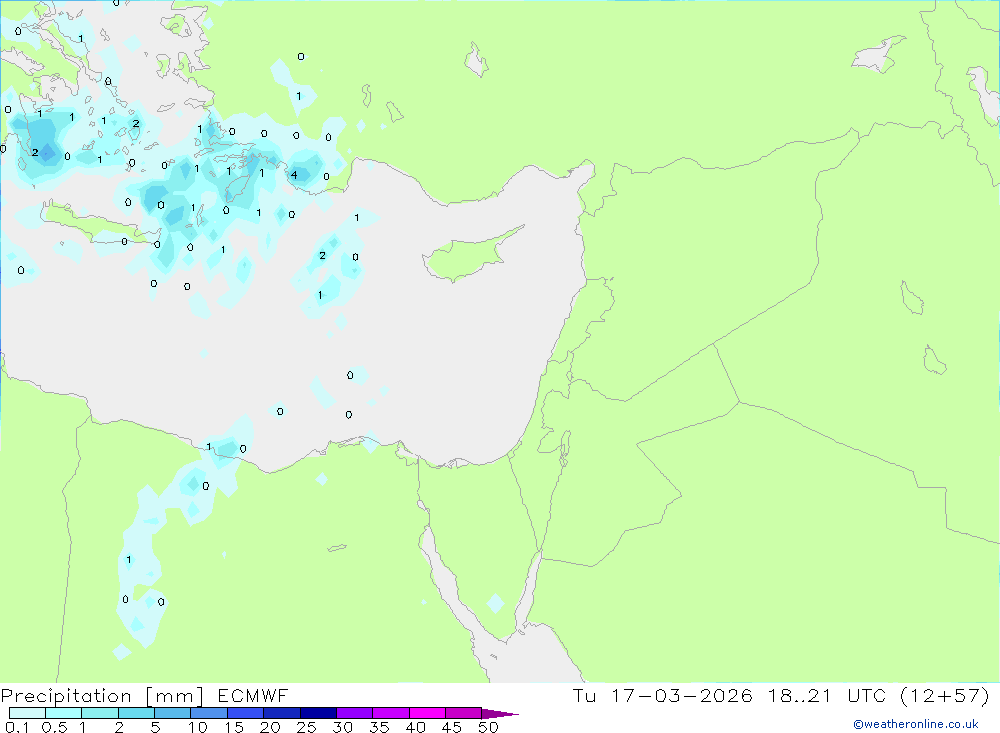
Task: Click the 30–35 mm violet legend swatch
Action: tap(355, 713)
